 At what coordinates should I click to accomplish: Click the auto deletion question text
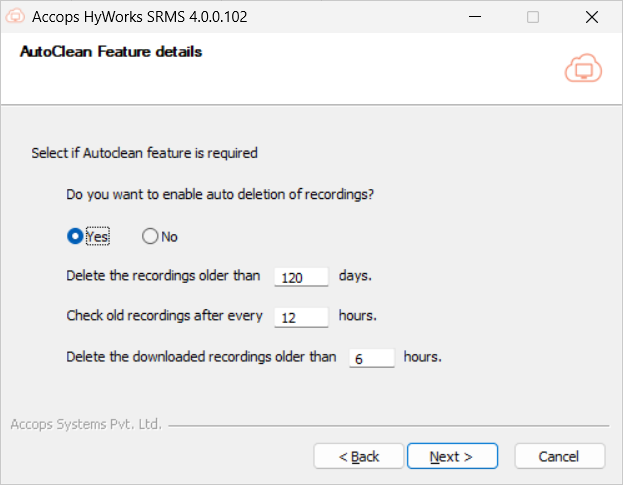[220, 194]
